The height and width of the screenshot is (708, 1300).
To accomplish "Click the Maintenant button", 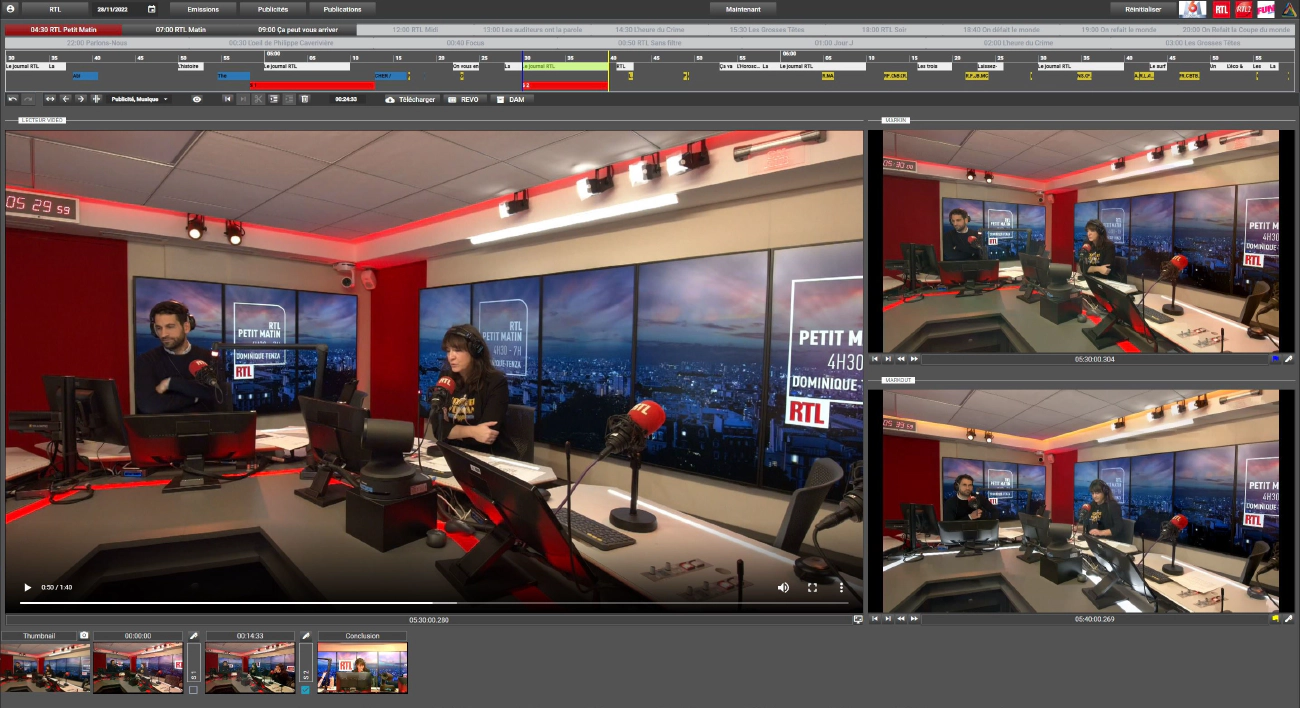I will pos(743,8).
